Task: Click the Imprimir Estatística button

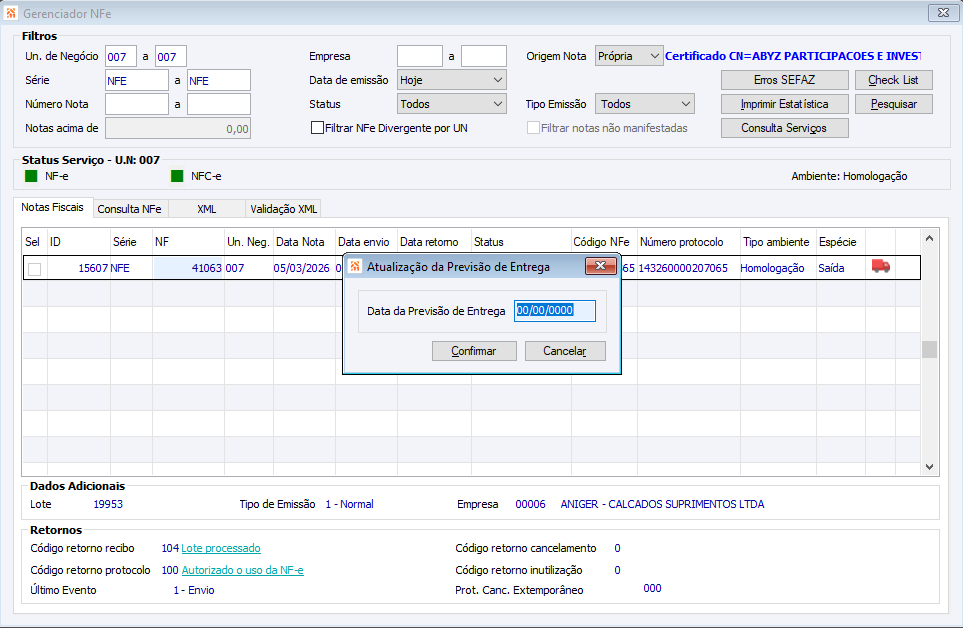Action: click(784, 104)
